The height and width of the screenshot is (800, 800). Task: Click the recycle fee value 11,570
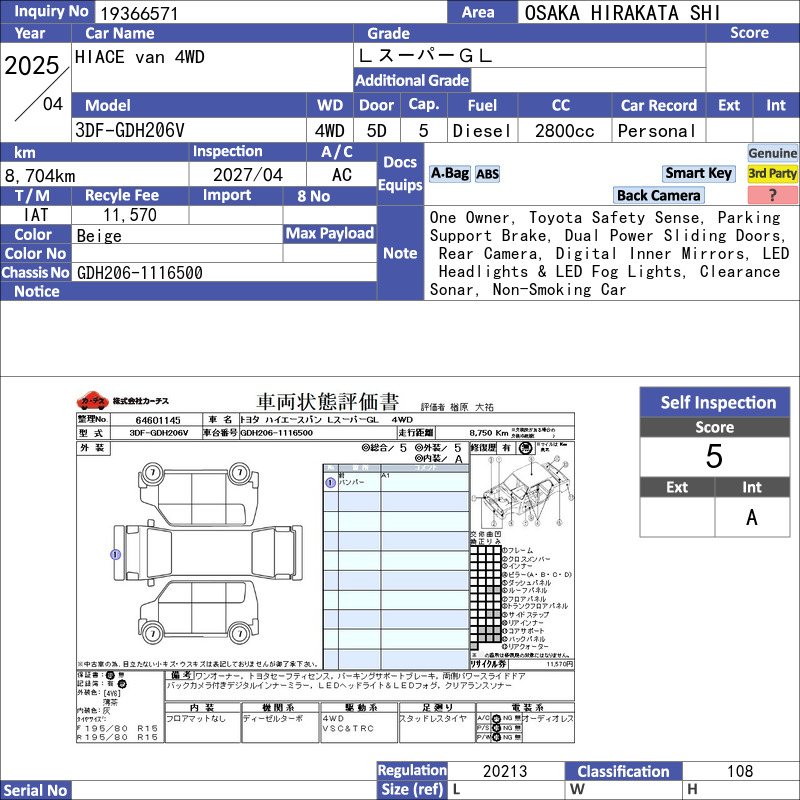point(130,215)
